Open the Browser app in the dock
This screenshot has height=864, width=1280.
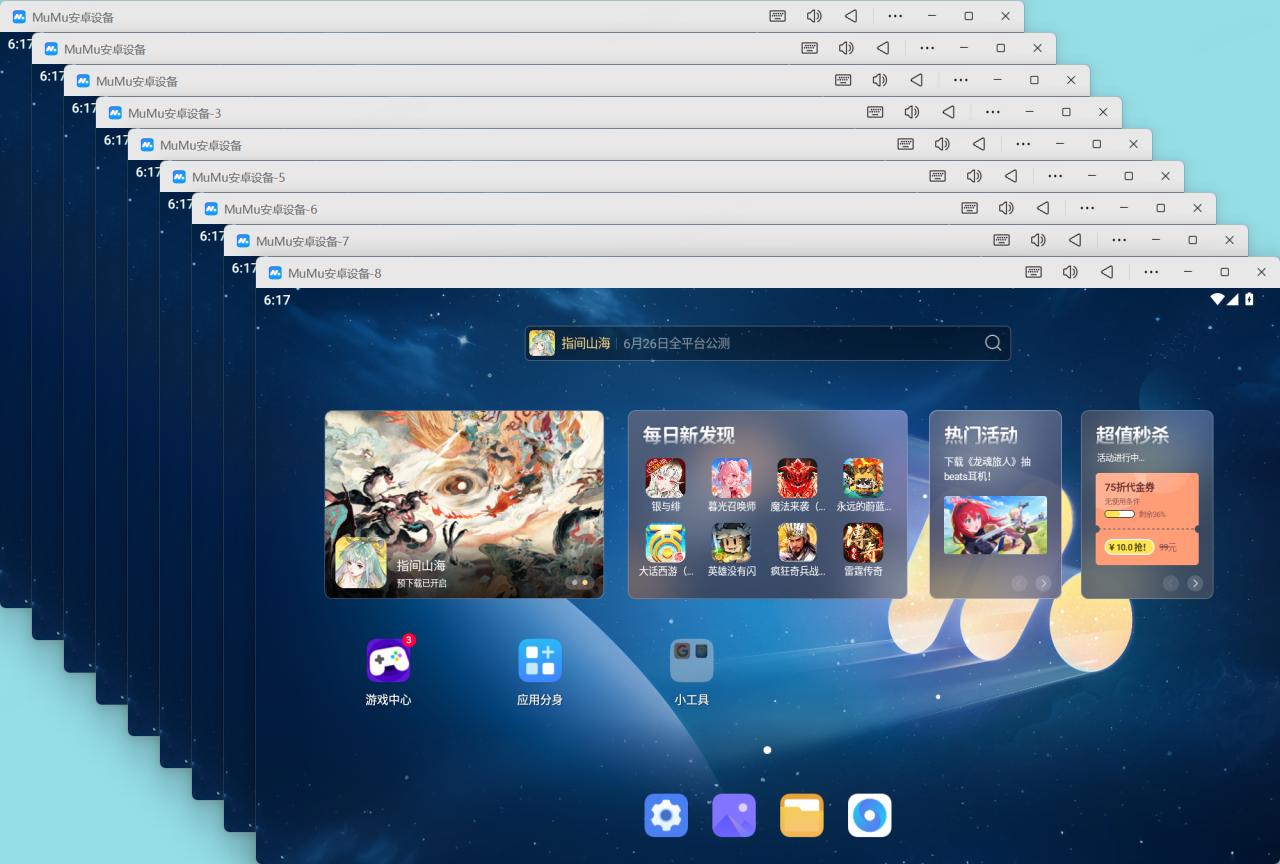pos(870,816)
